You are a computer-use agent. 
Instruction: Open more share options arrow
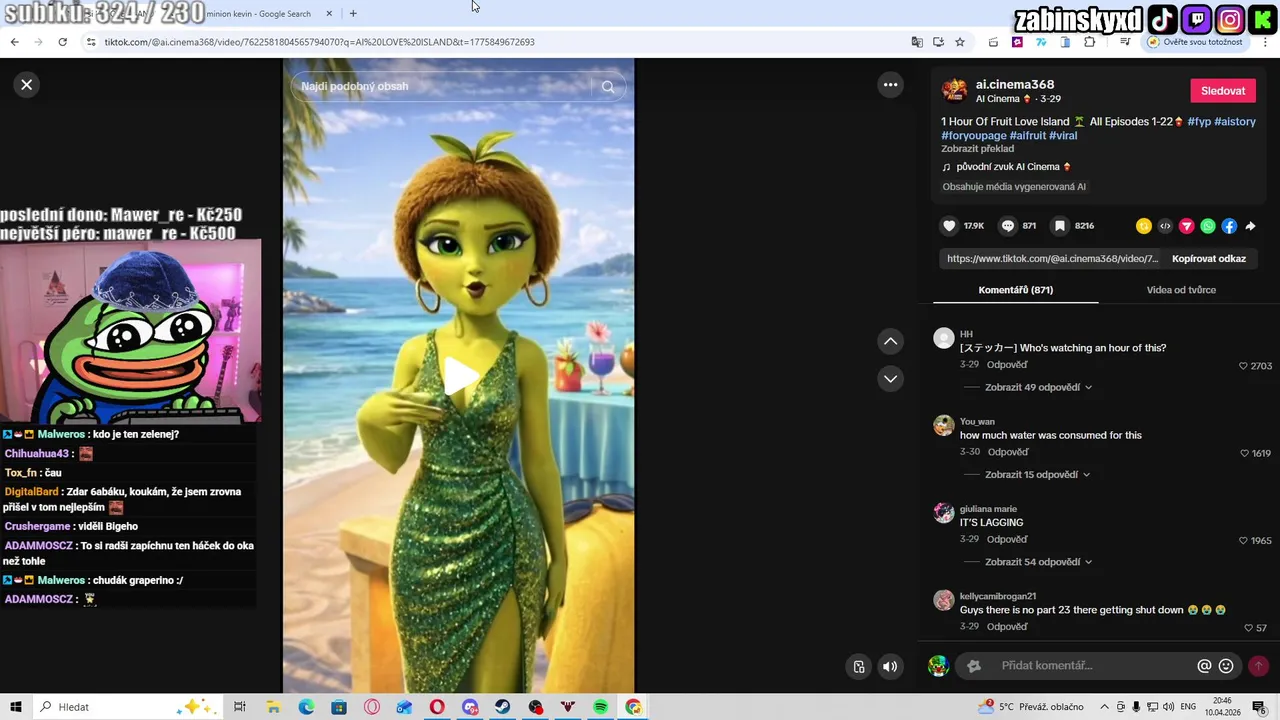(x=1250, y=226)
